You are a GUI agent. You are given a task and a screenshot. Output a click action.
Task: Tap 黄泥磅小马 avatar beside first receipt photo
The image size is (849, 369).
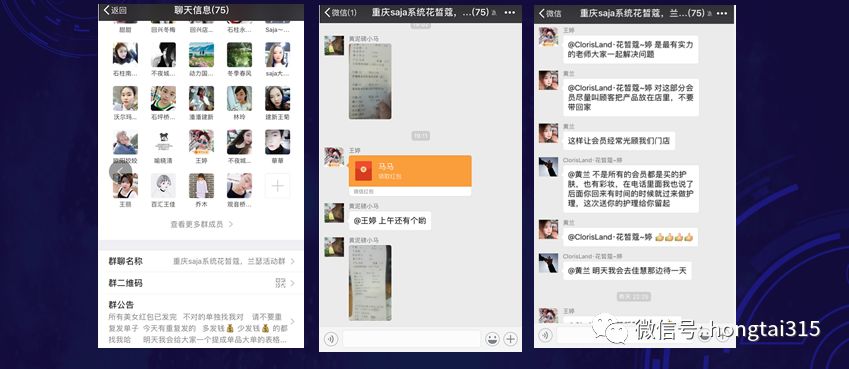(x=334, y=46)
